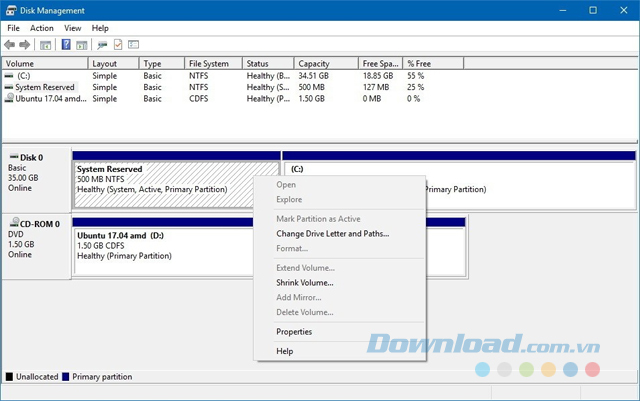Click the CD-ROM 0 disc drive icon
Image resolution: width=640 pixels, height=401 pixels.
coord(14,223)
